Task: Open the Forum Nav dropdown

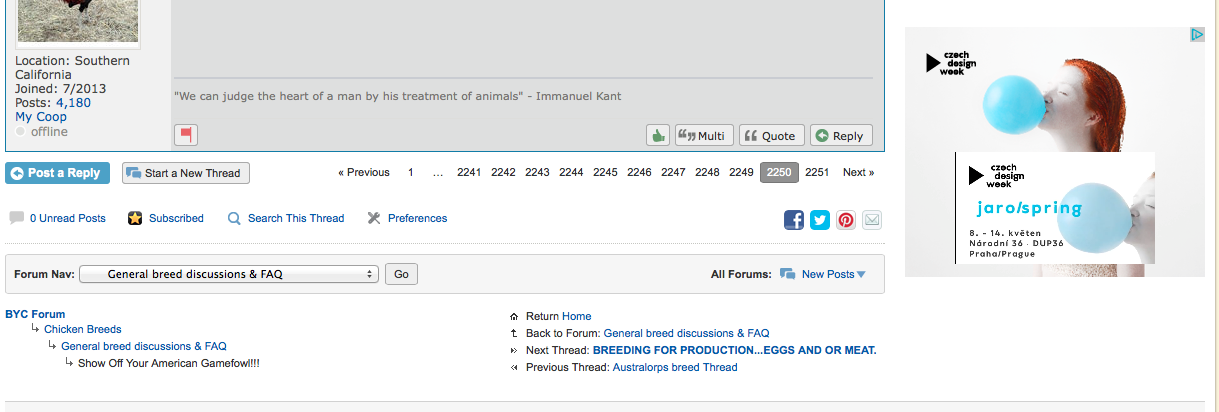Action: (228, 274)
